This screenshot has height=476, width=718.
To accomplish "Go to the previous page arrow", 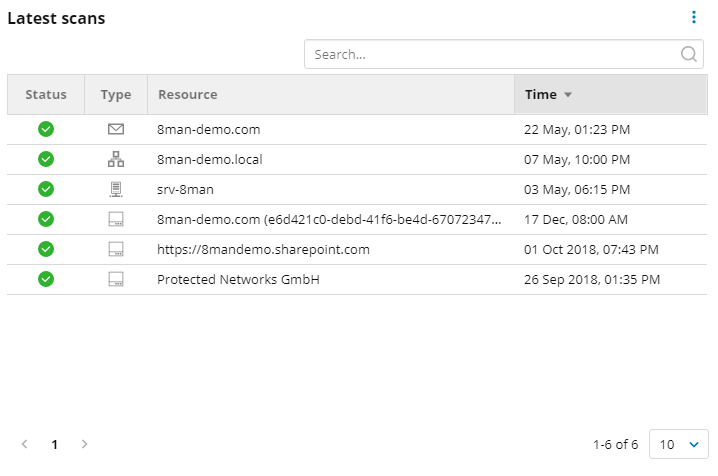I will click(x=25, y=444).
